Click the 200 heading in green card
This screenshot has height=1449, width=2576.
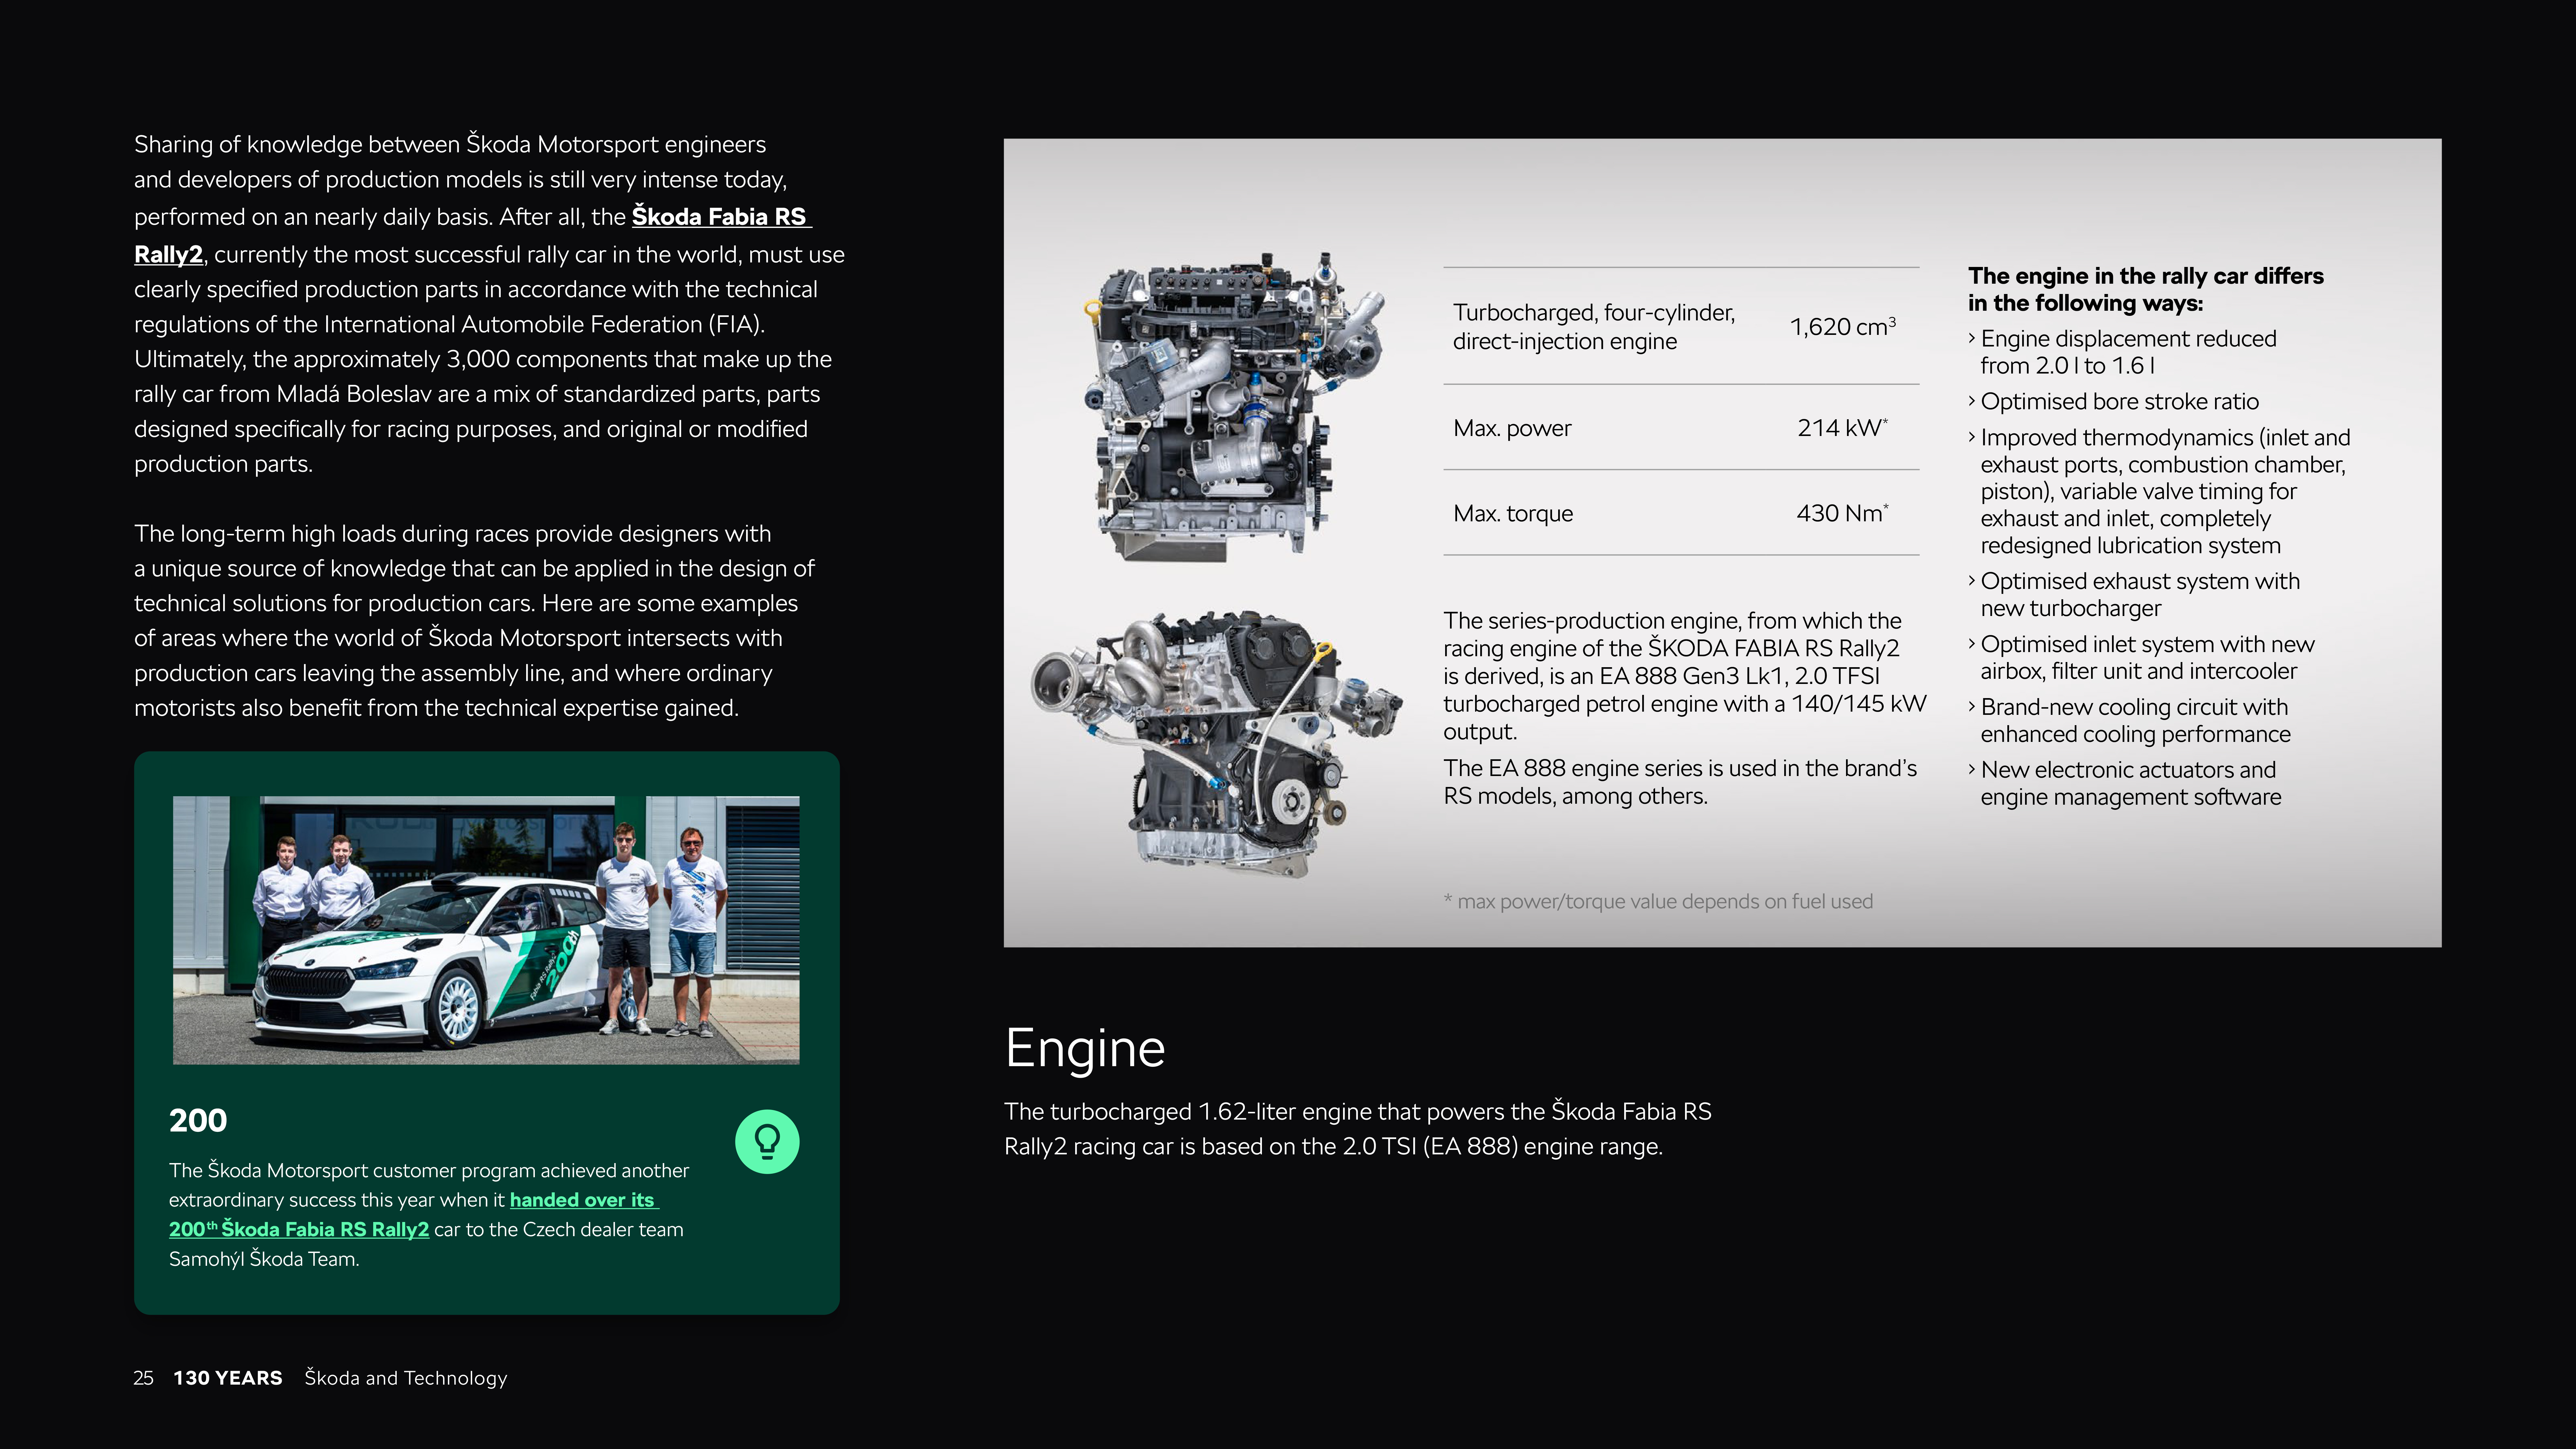point(198,1120)
